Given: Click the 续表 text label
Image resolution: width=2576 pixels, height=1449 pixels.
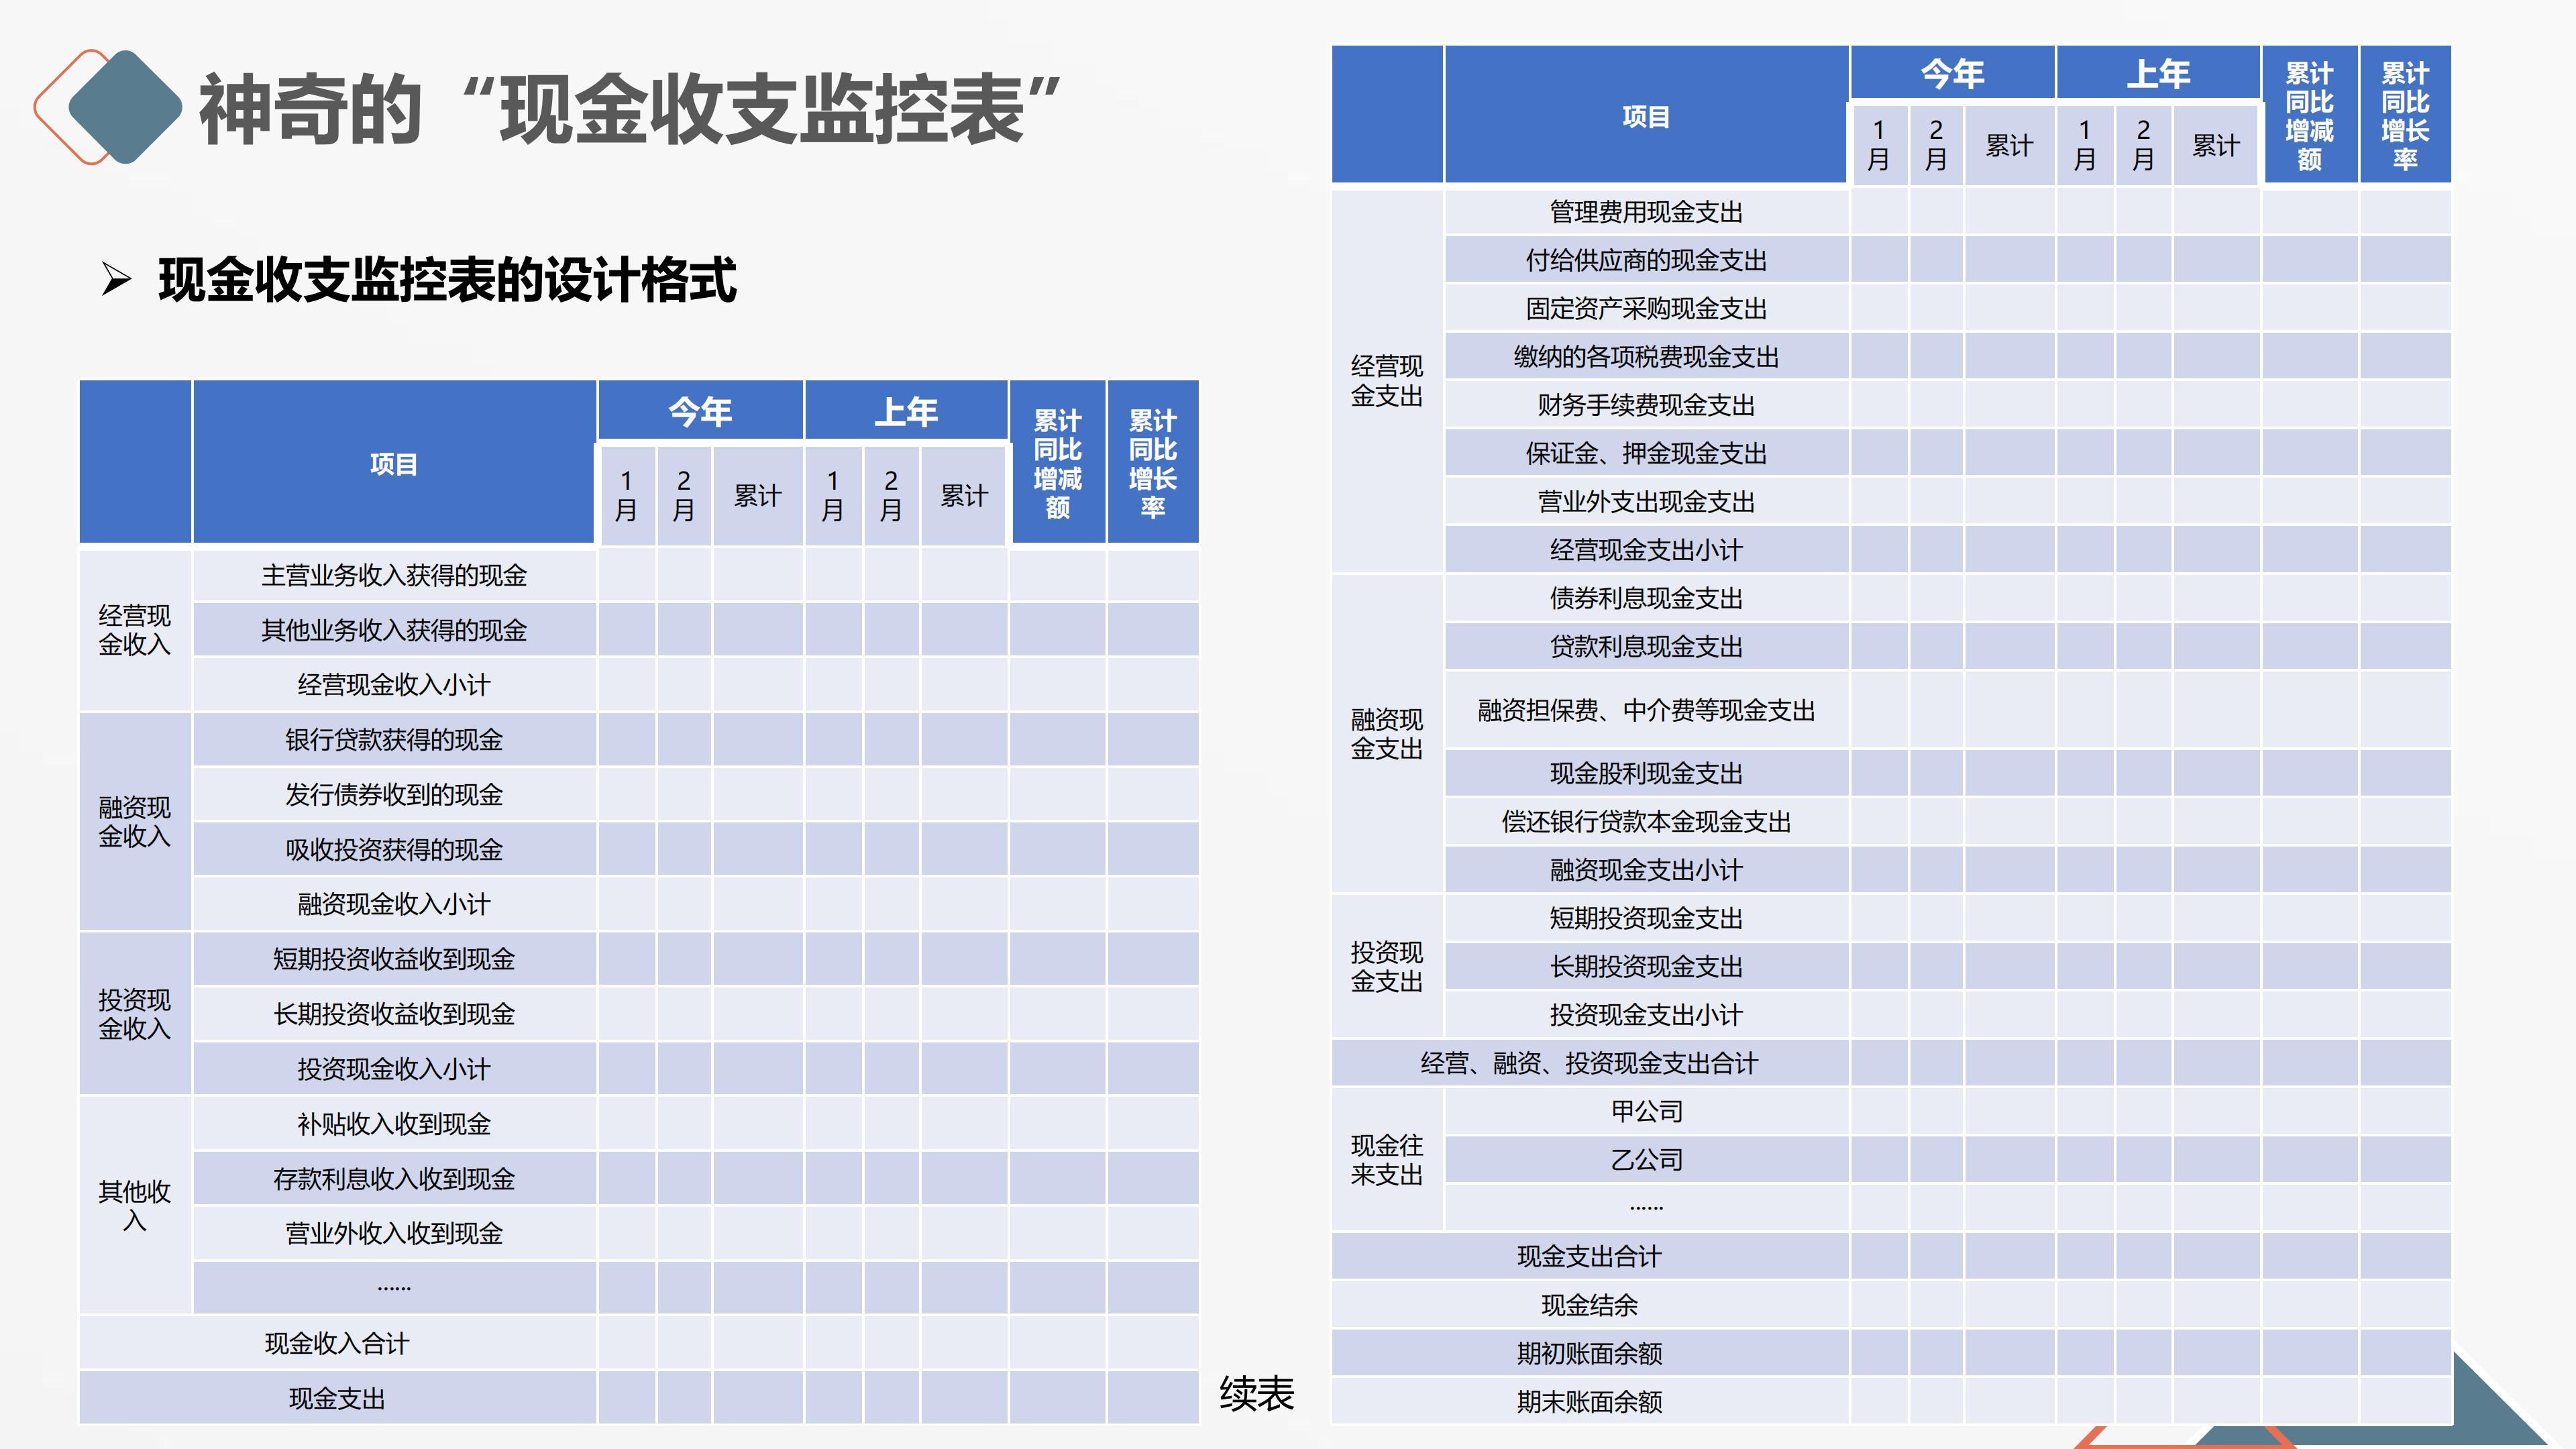Looking at the screenshot, I should [x=1256, y=1393].
